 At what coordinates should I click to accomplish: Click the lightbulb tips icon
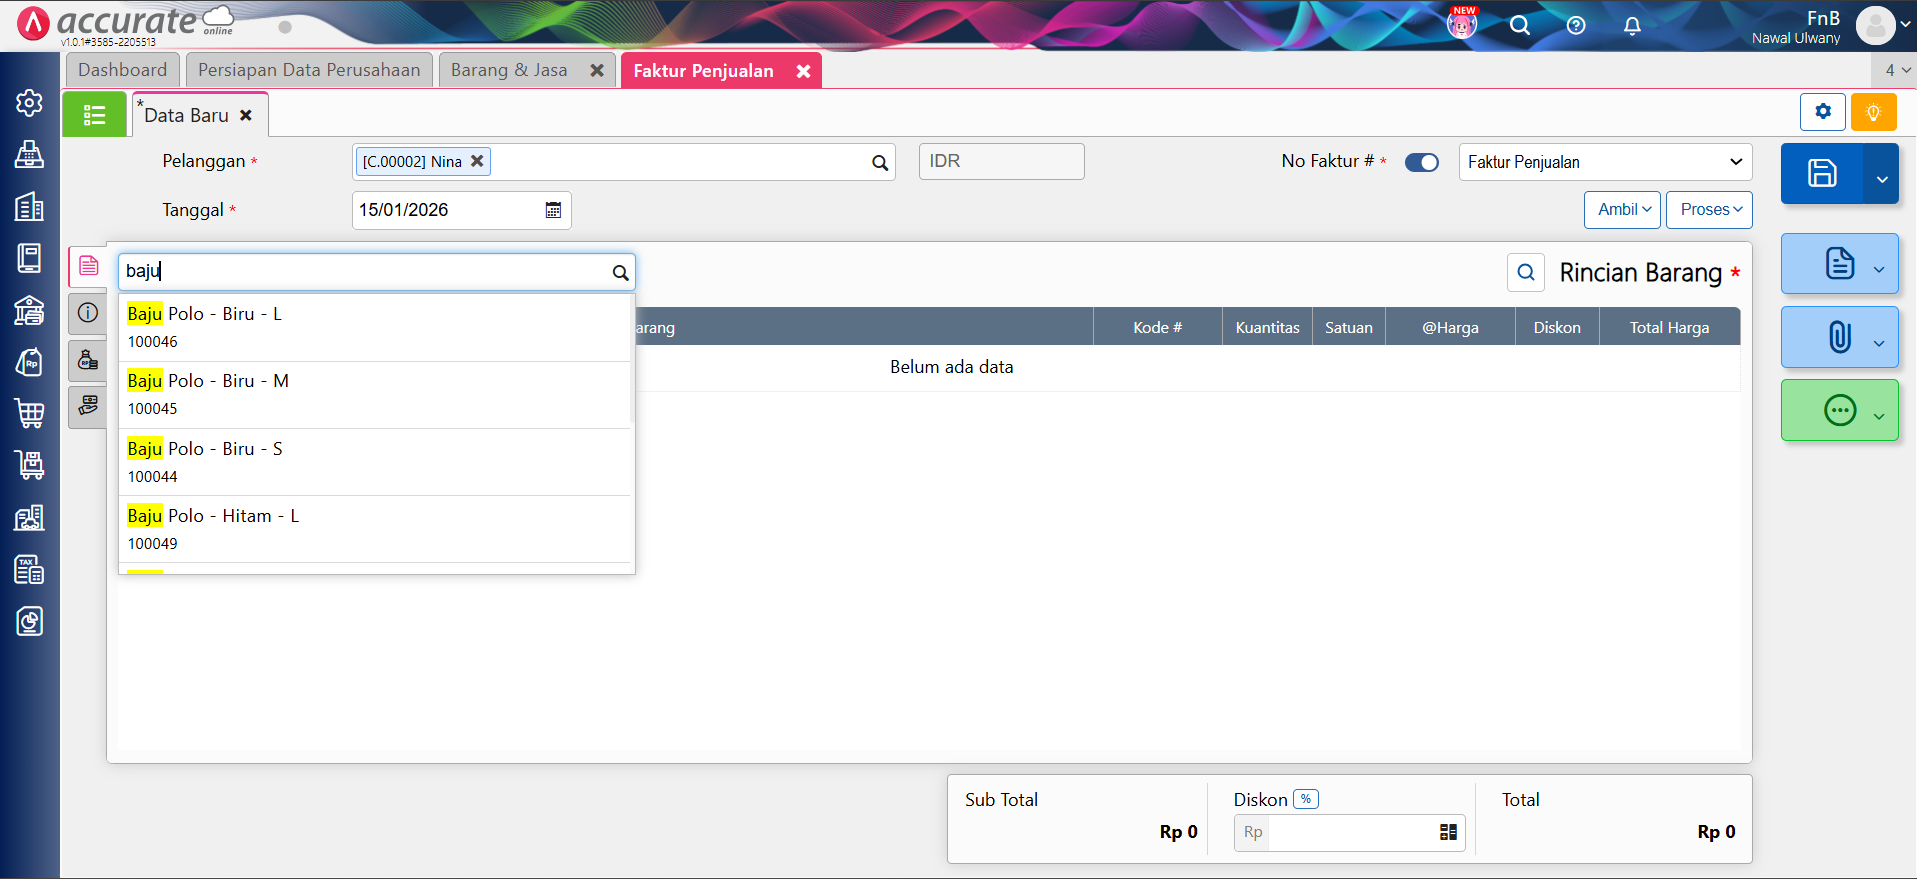coord(1873,112)
